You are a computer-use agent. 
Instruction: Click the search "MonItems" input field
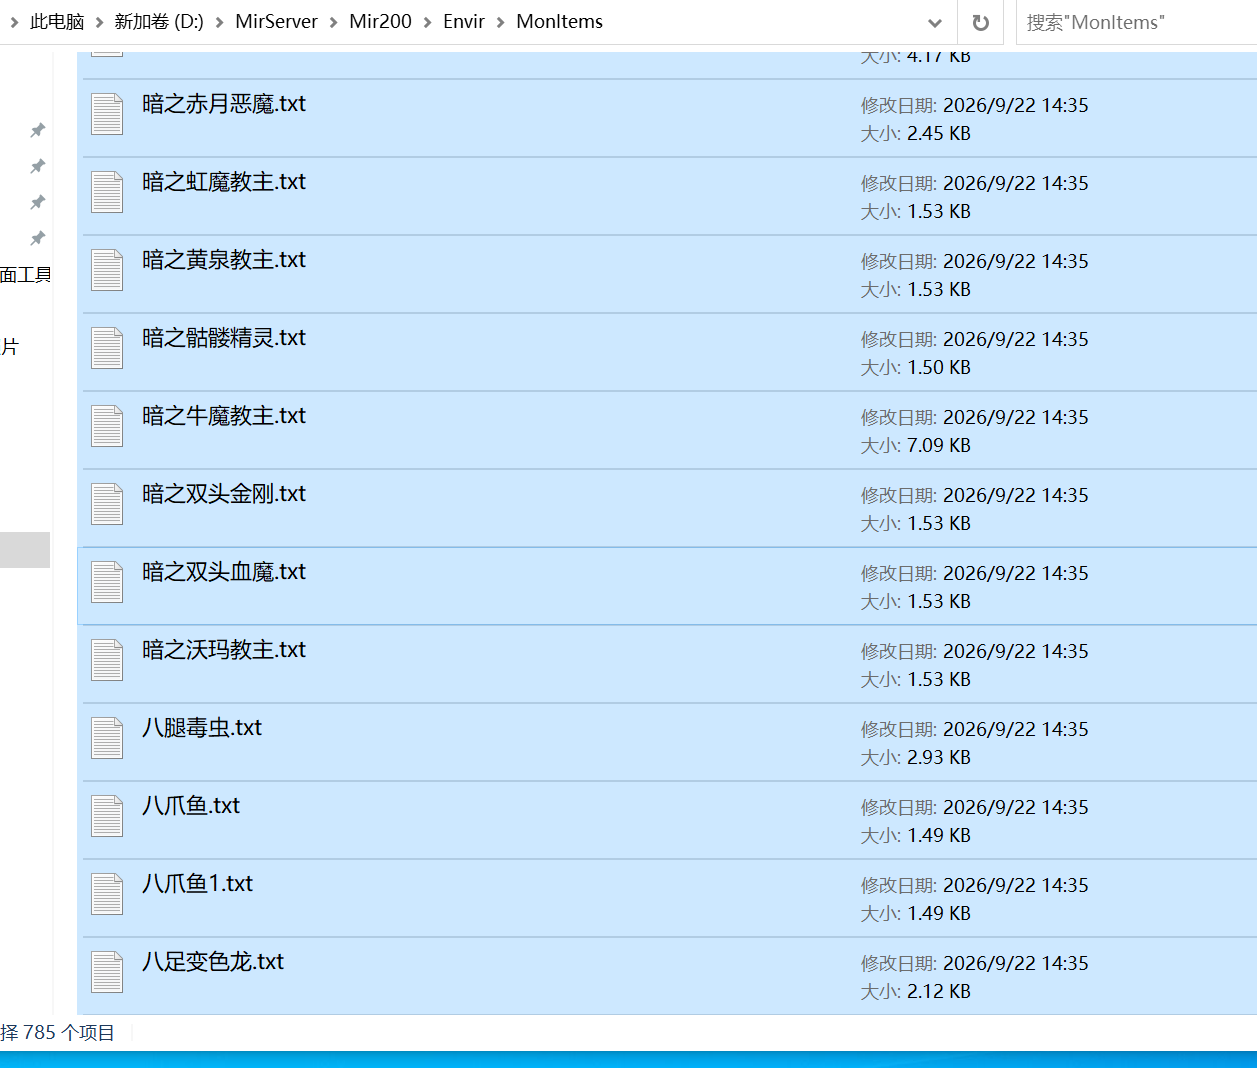(x=1136, y=22)
